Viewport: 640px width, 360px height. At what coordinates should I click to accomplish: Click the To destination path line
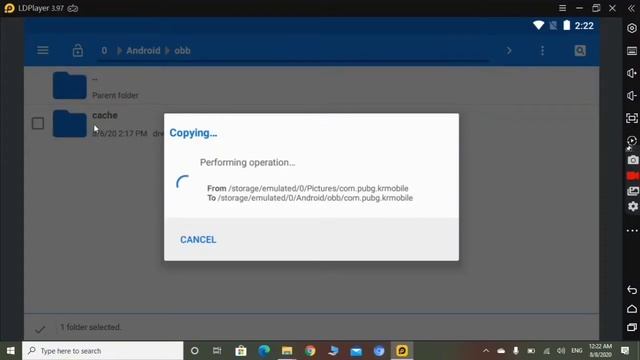[310, 198]
